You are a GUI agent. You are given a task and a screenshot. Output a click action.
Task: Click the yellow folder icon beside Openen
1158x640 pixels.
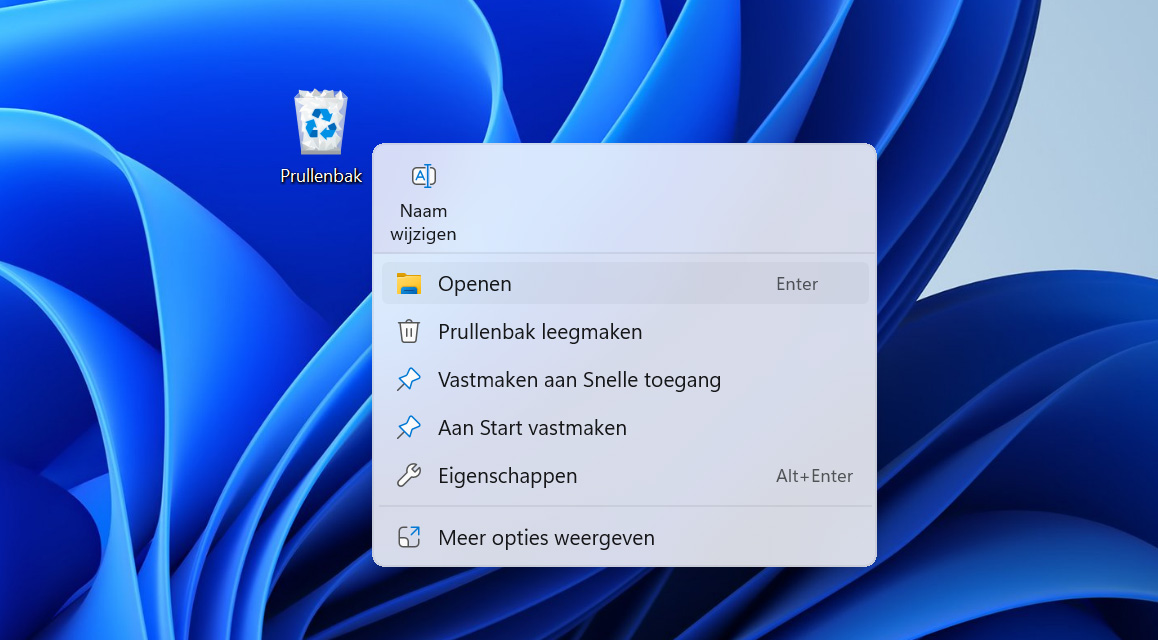(x=408, y=283)
